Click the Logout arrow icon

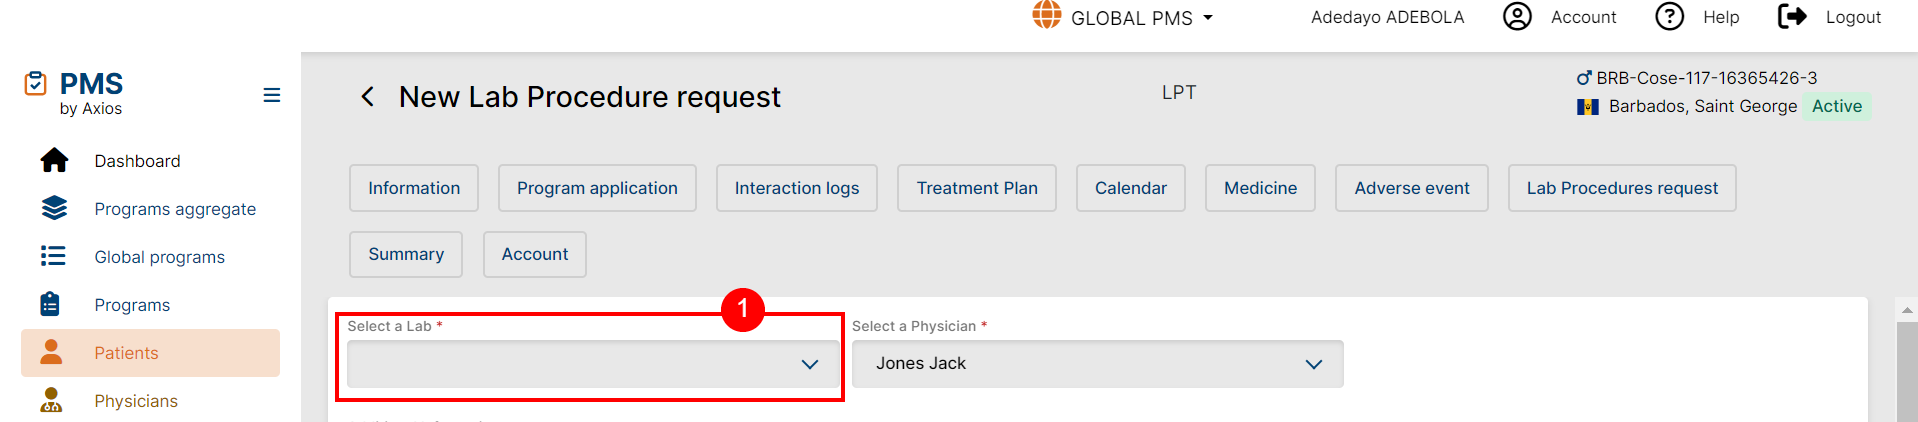[1791, 17]
